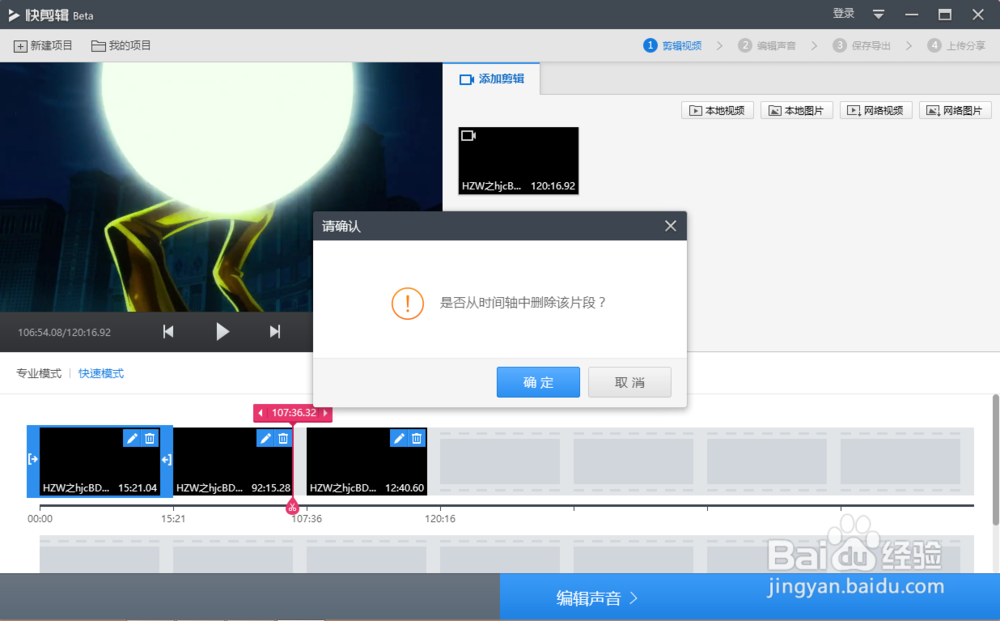Select the 92:15.28 clip on timeline
Viewport: 1000px width, 621px height.
coord(233,462)
